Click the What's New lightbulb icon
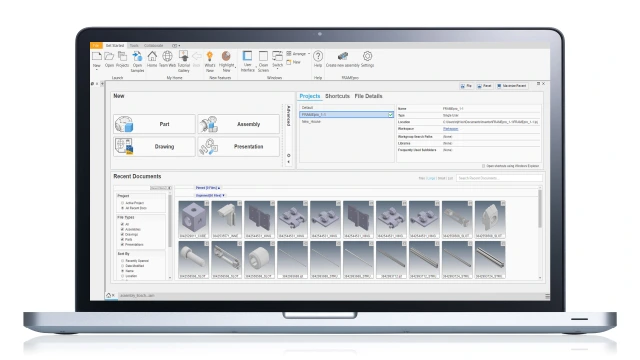Viewport: 640px width, 360px height. point(209,56)
